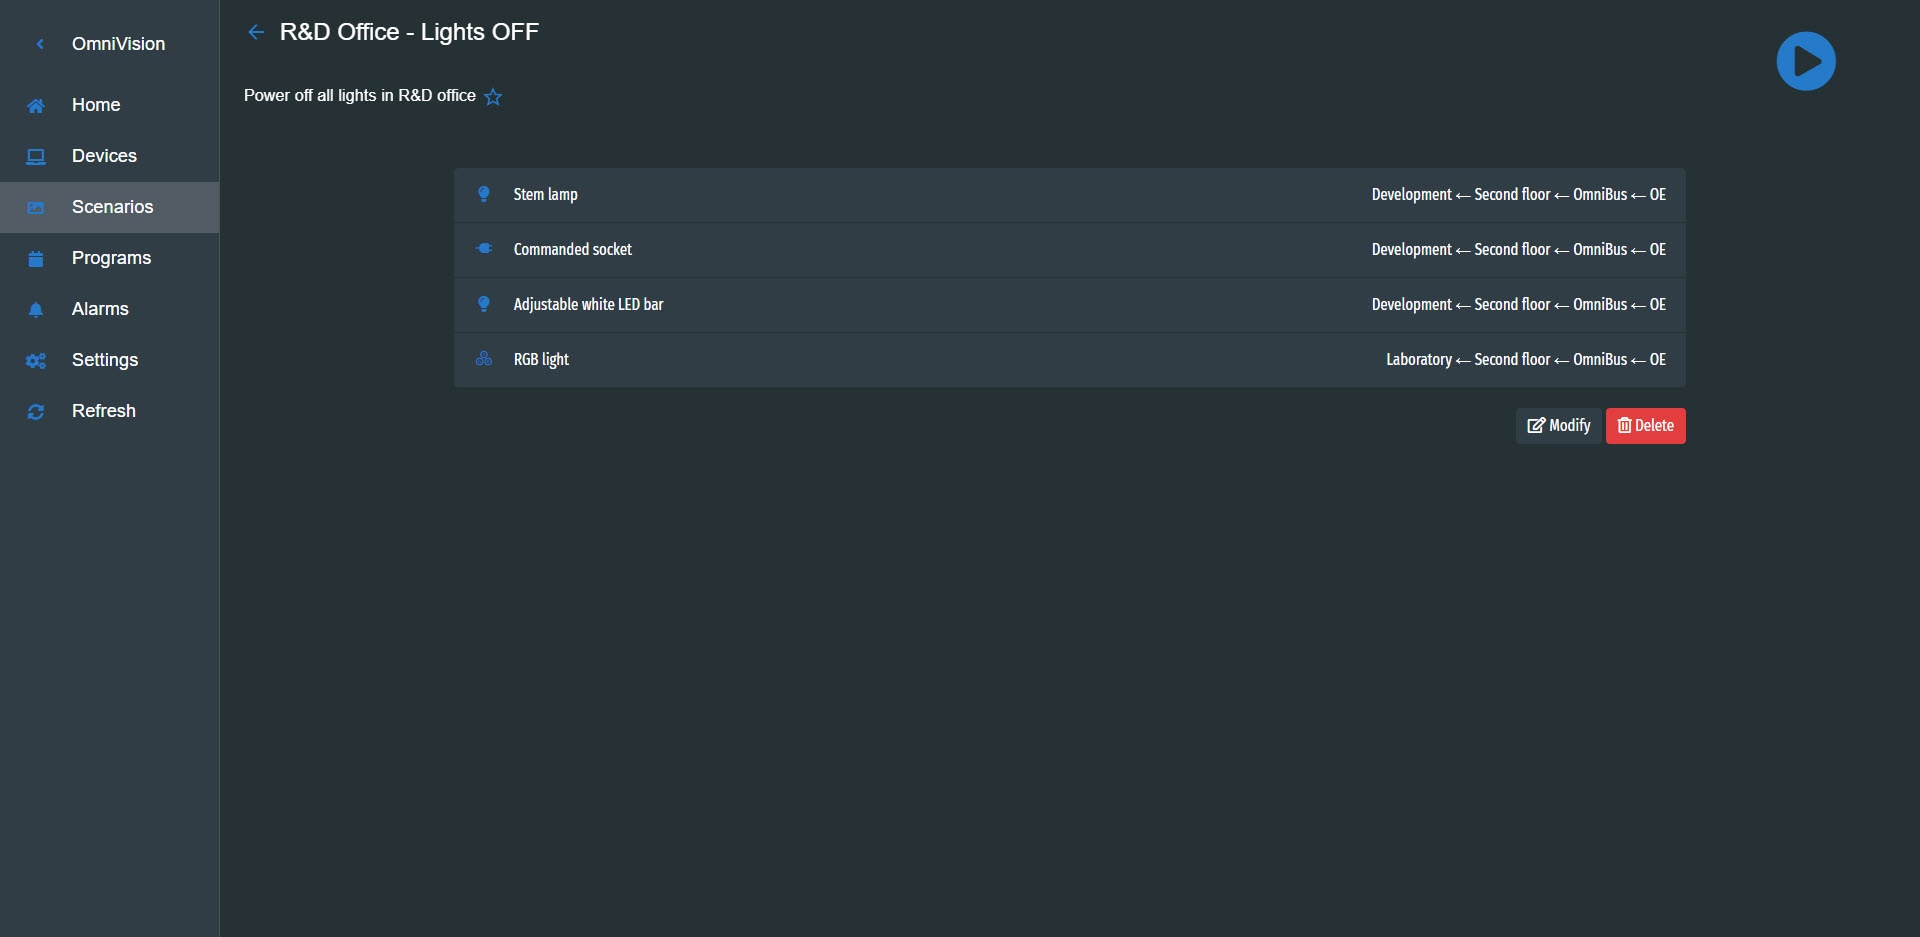Click the Settings gears icon
The width and height of the screenshot is (1920, 937).
pyautogui.click(x=36, y=361)
